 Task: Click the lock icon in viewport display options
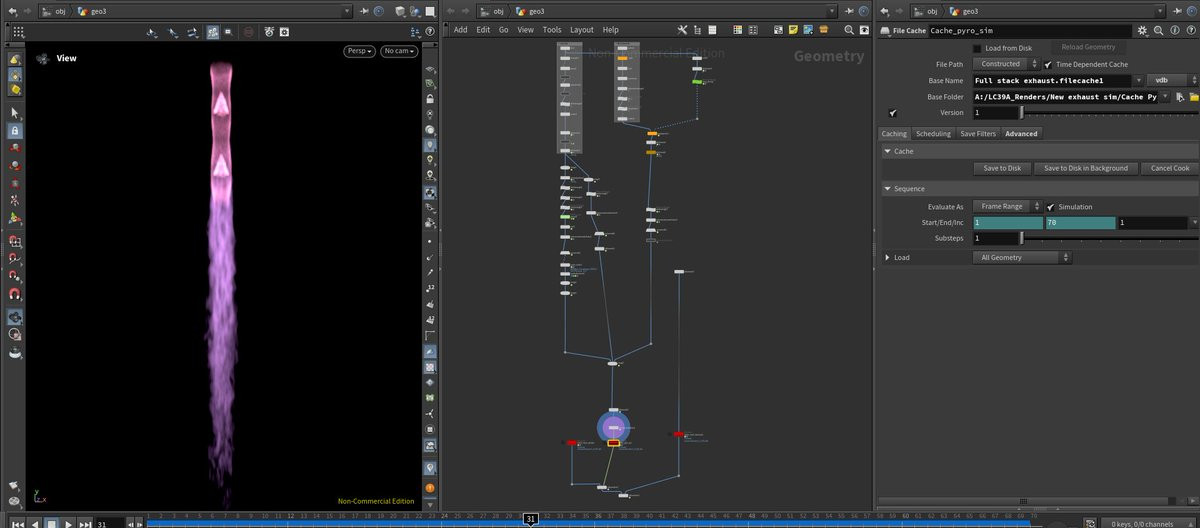coord(430,100)
